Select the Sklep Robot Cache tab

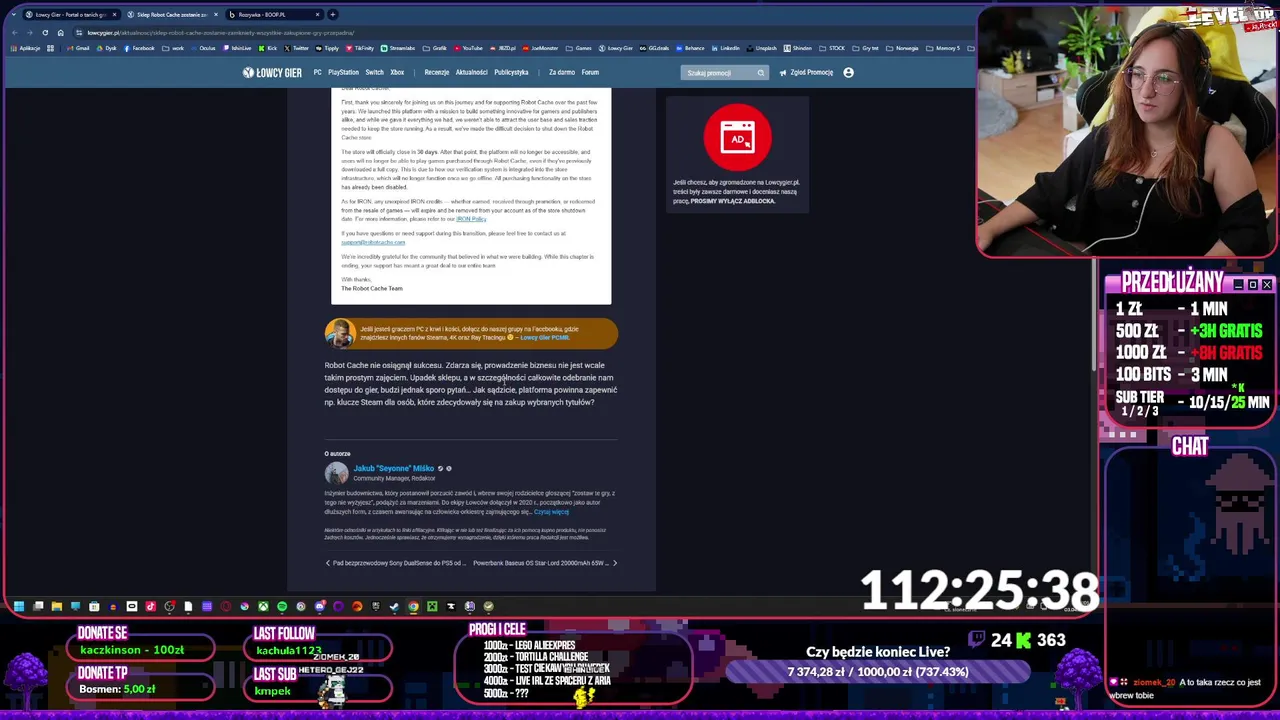coord(172,14)
